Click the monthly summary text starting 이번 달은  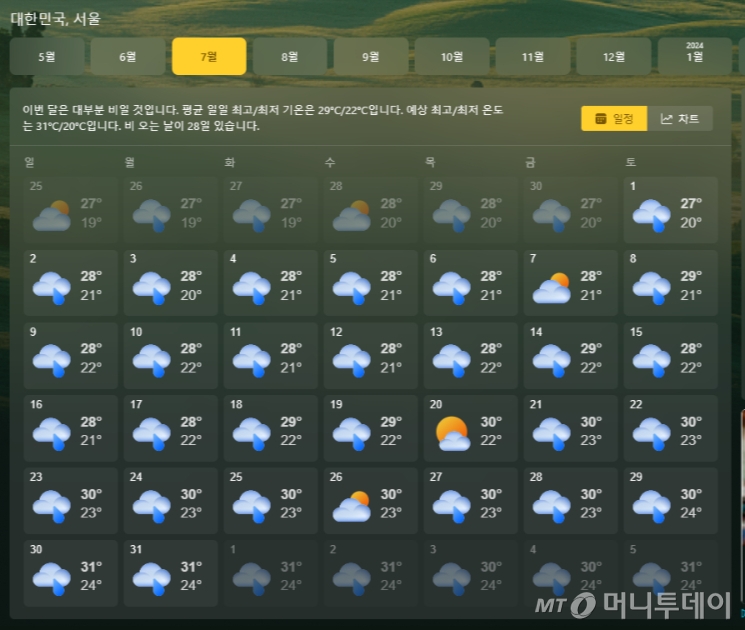click(x=263, y=118)
